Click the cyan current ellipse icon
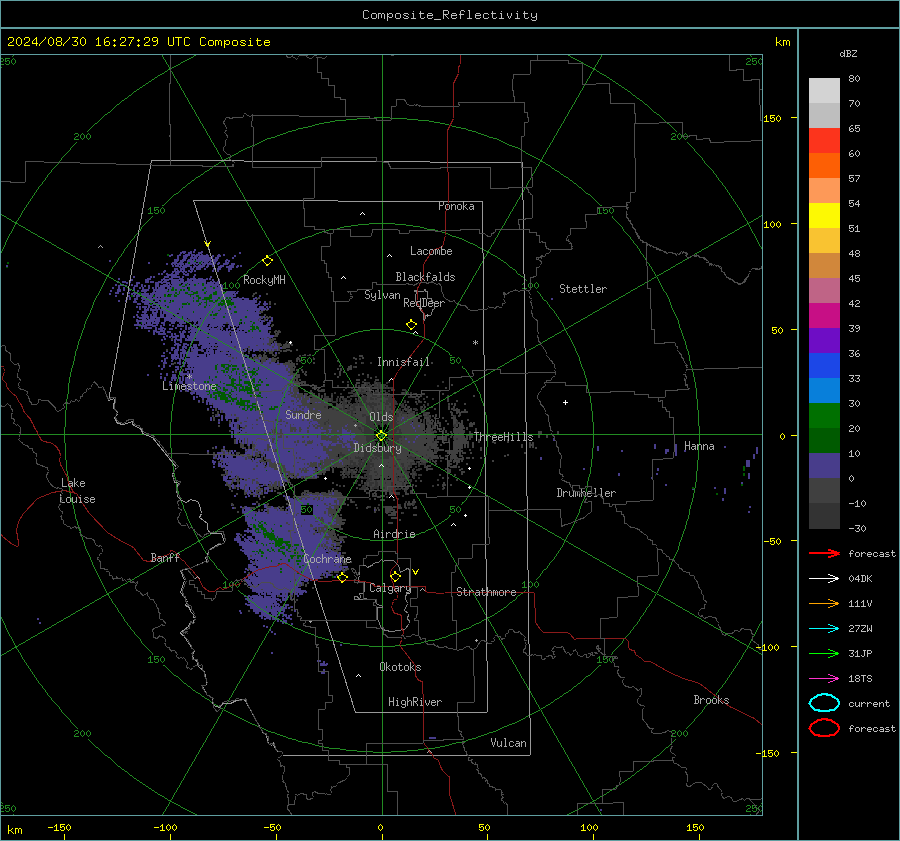This screenshot has height=841, width=900. (824, 703)
